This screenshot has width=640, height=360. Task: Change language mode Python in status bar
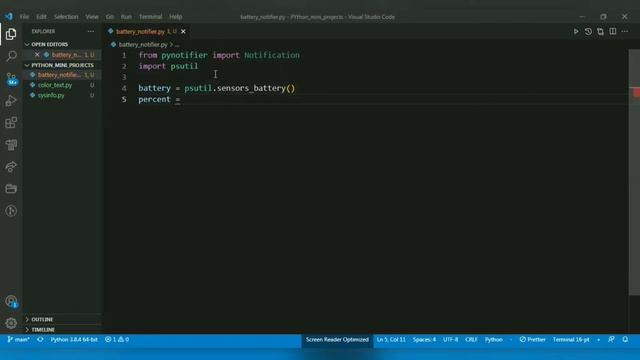493,340
